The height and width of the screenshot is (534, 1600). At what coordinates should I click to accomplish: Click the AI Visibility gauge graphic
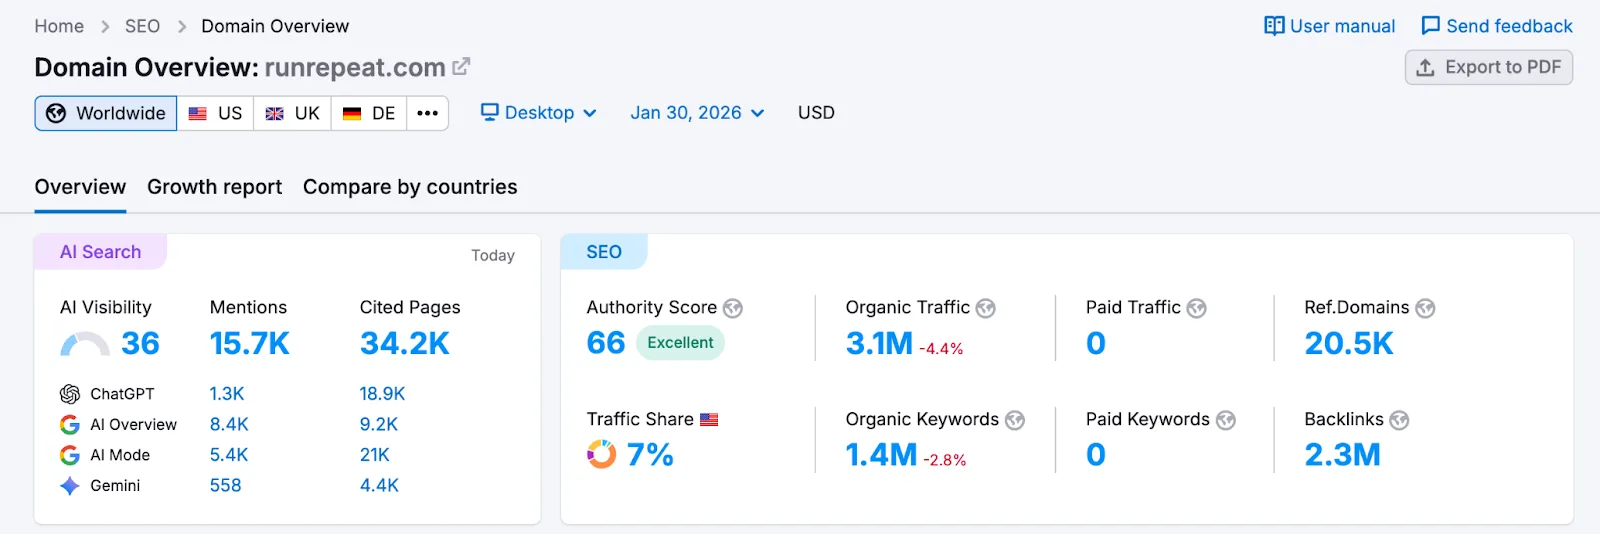point(85,345)
